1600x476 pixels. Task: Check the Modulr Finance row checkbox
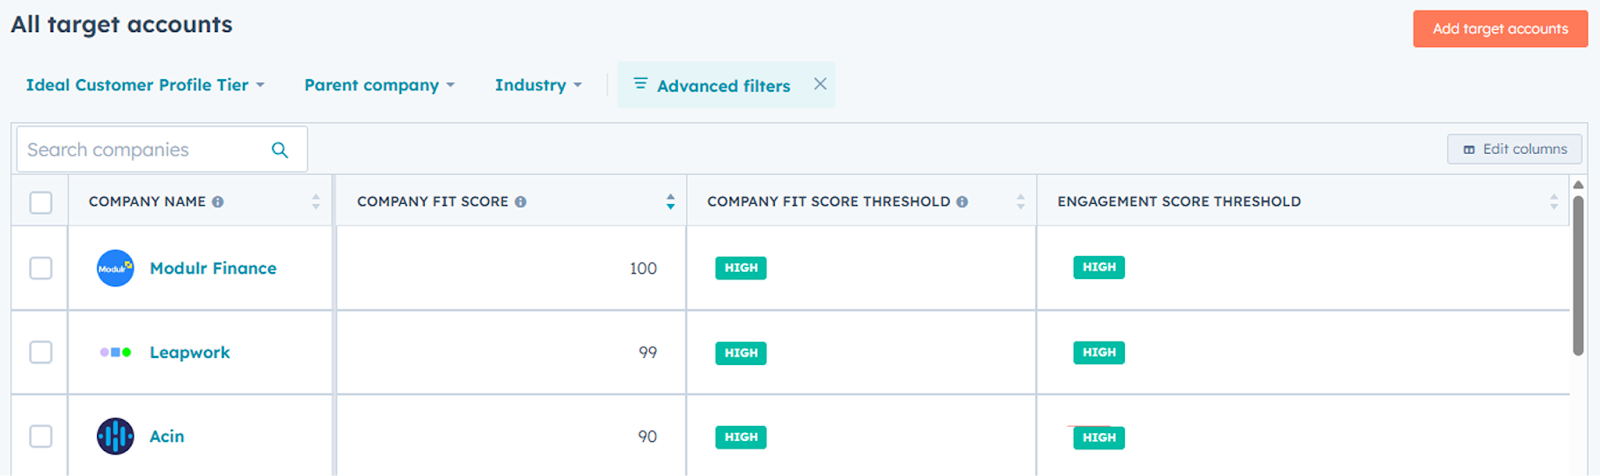(41, 268)
